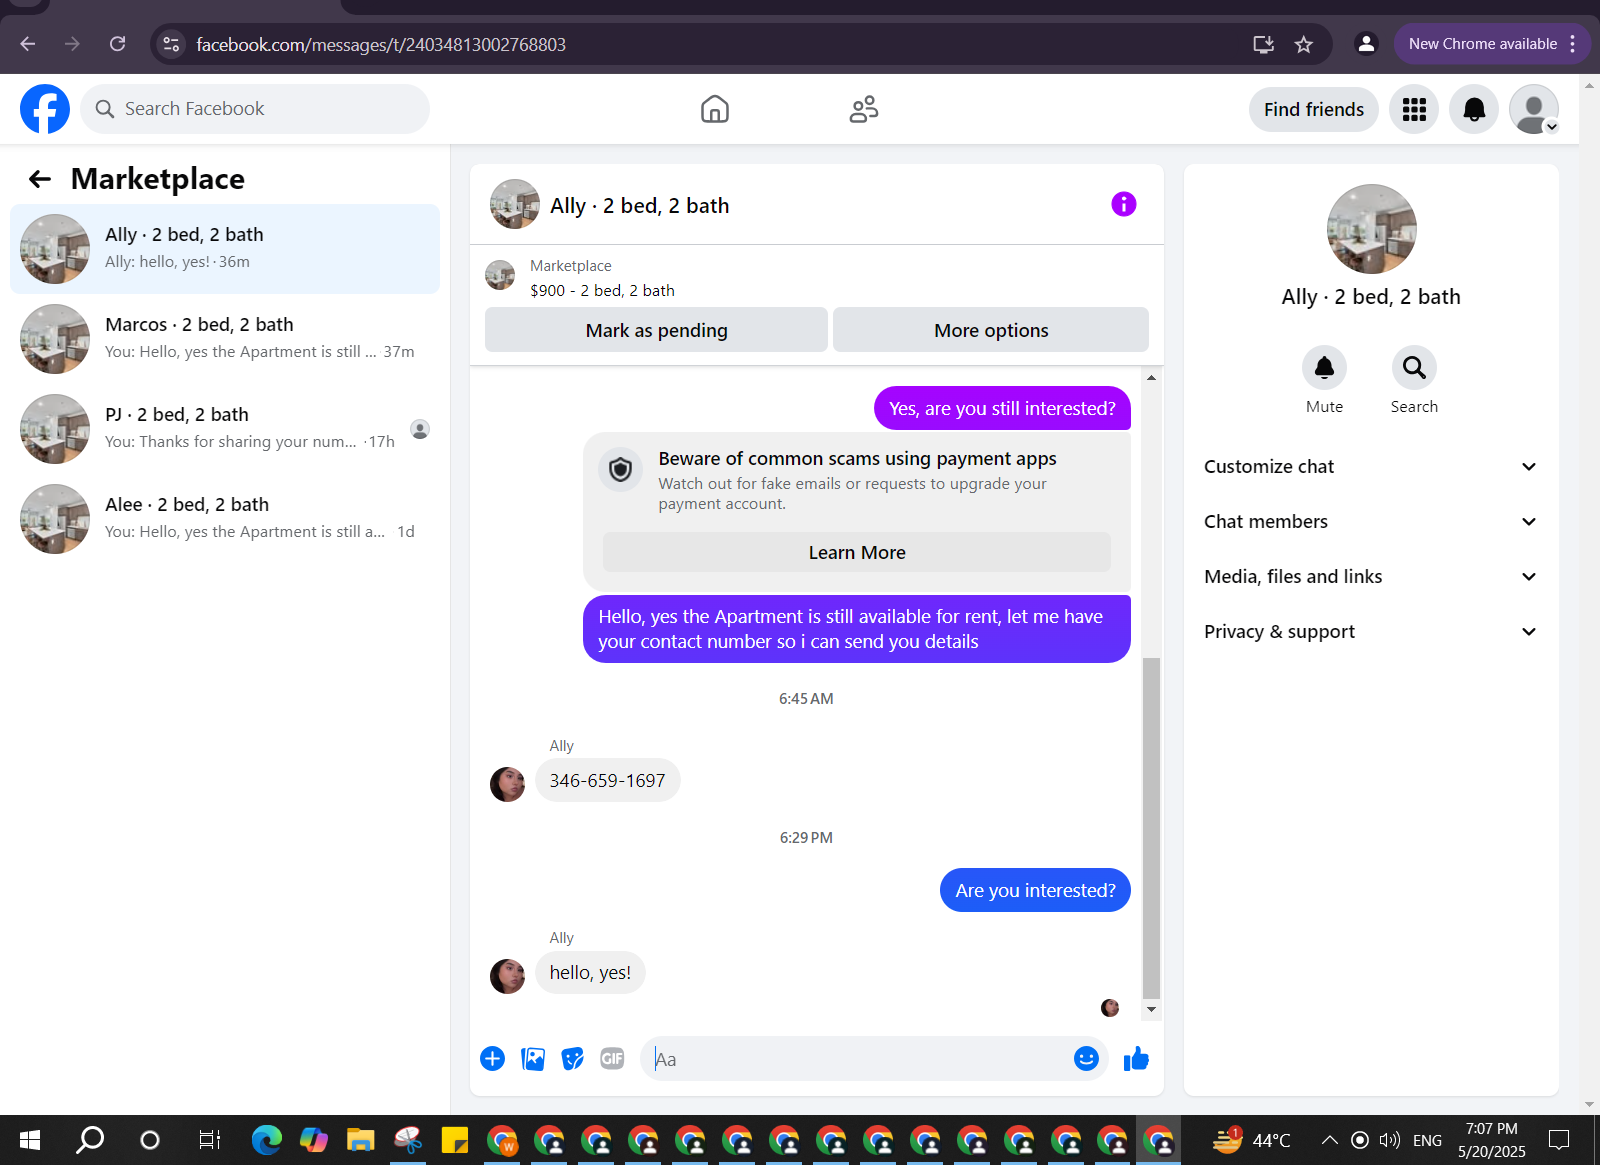The height and width of the screenshot is (1165, 1600).
Task: Open the Facebook menu grid icon
Action: pos(1414,109)
